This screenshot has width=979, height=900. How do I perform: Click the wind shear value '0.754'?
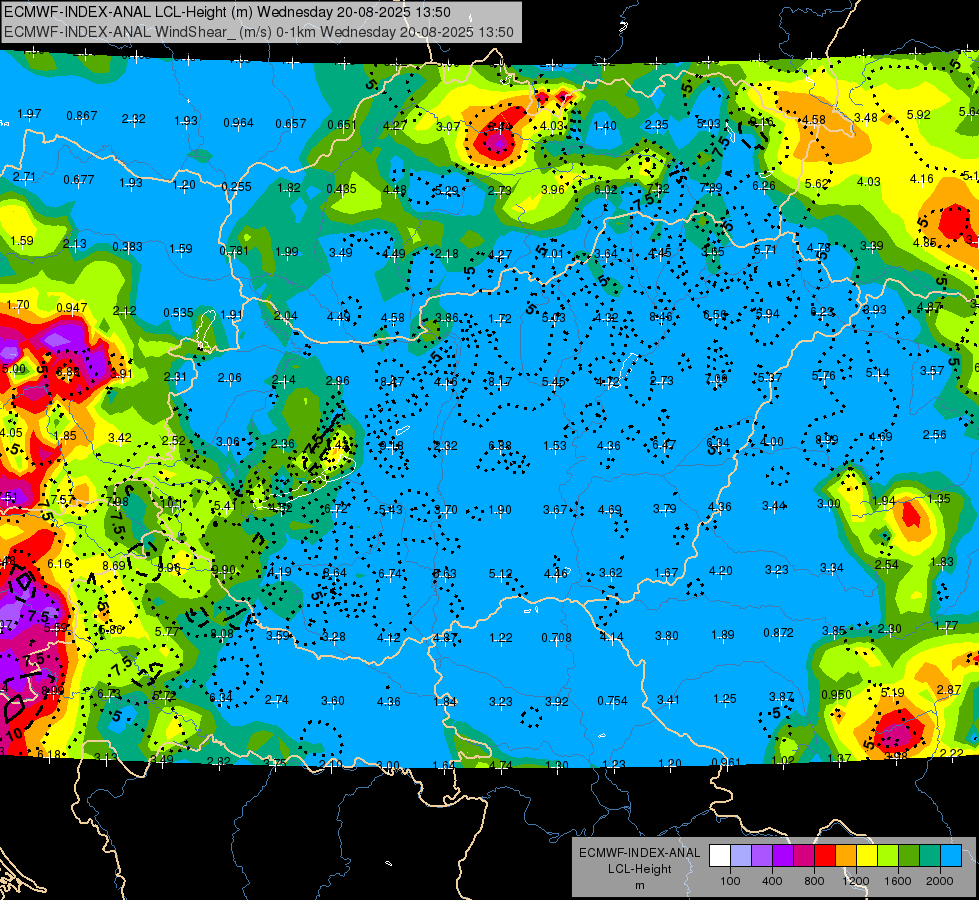point(612,701)
